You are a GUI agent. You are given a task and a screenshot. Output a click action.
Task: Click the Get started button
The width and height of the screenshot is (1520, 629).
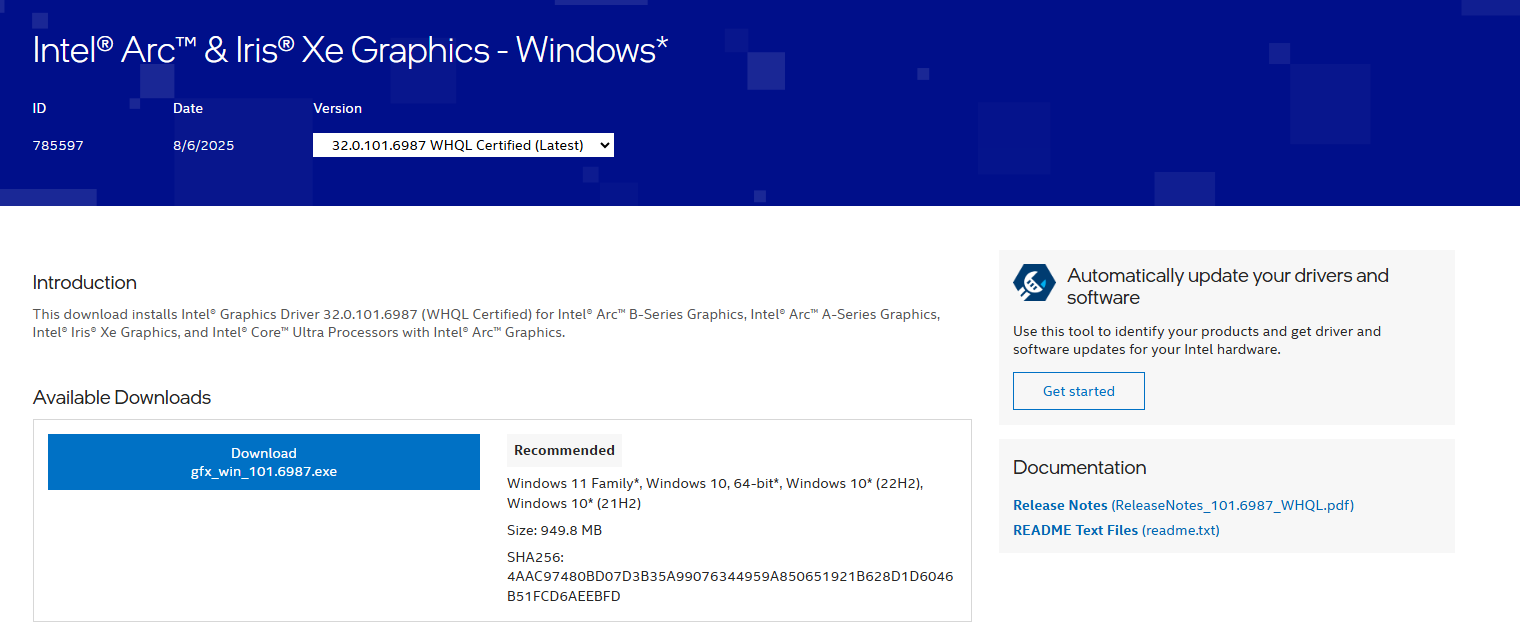click(x=1079, y=391)
